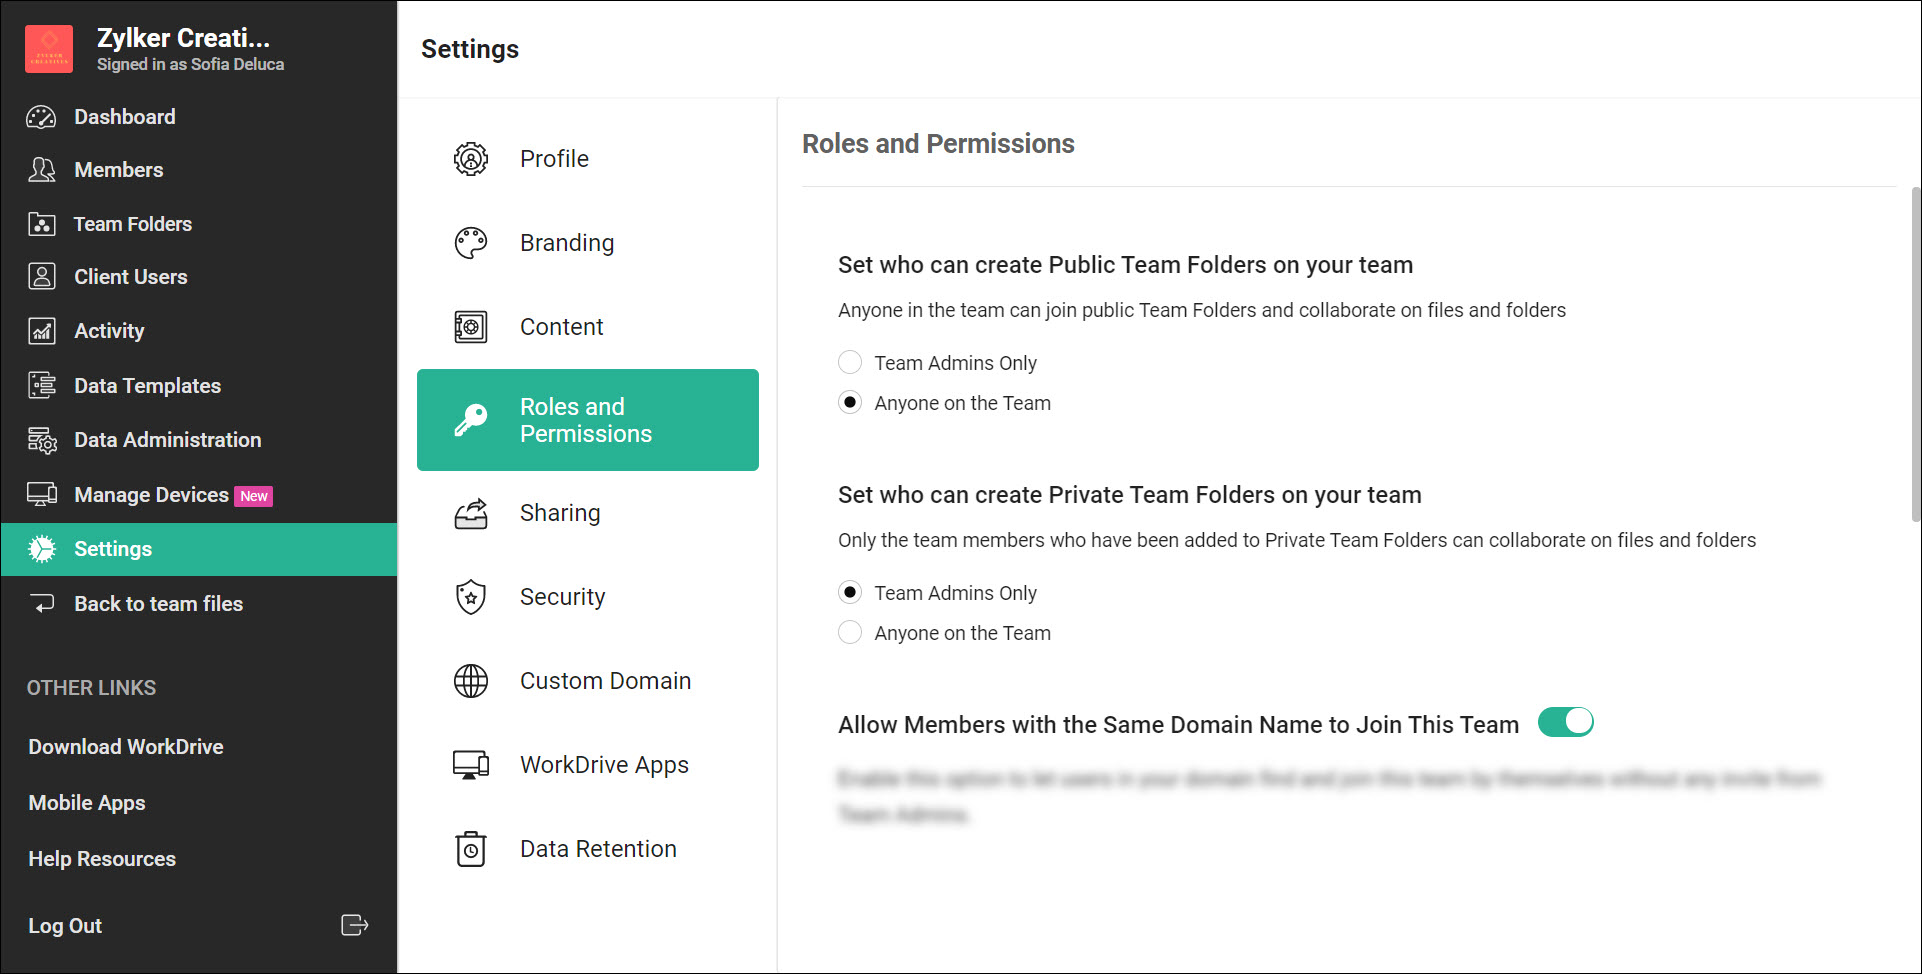Open the Sharing settings tab

559,513
